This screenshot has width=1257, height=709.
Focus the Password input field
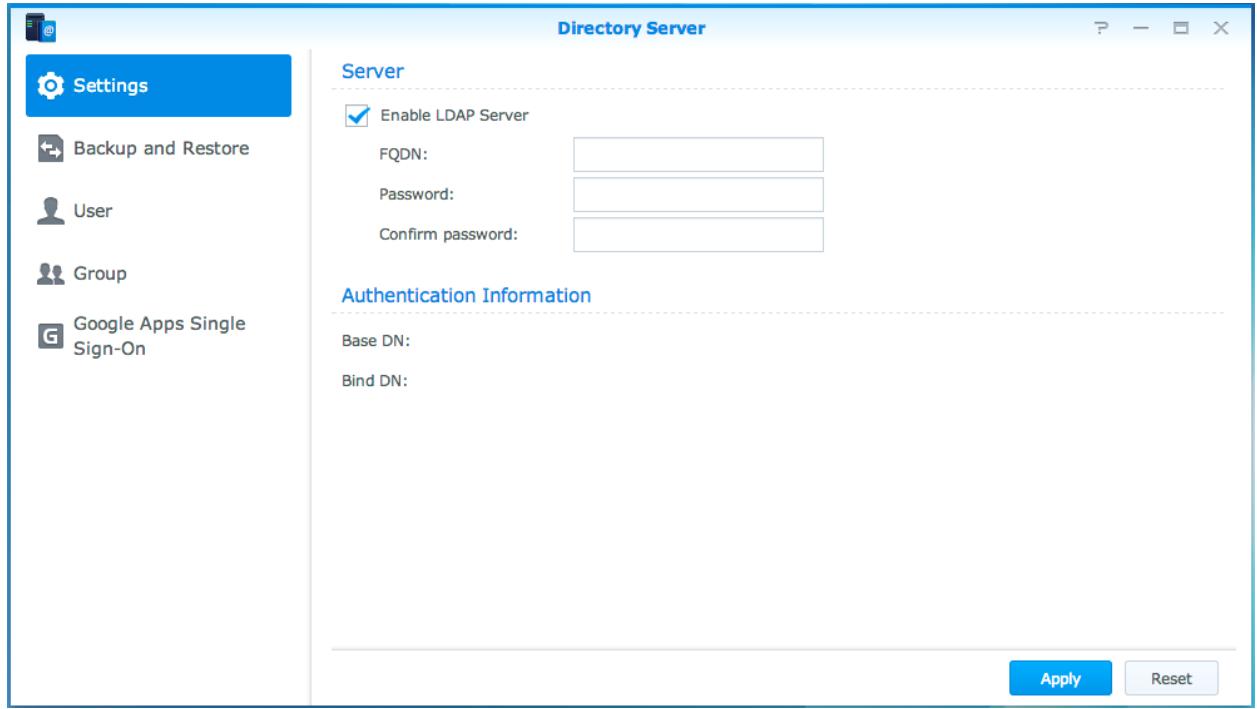(x=698, y=195)
